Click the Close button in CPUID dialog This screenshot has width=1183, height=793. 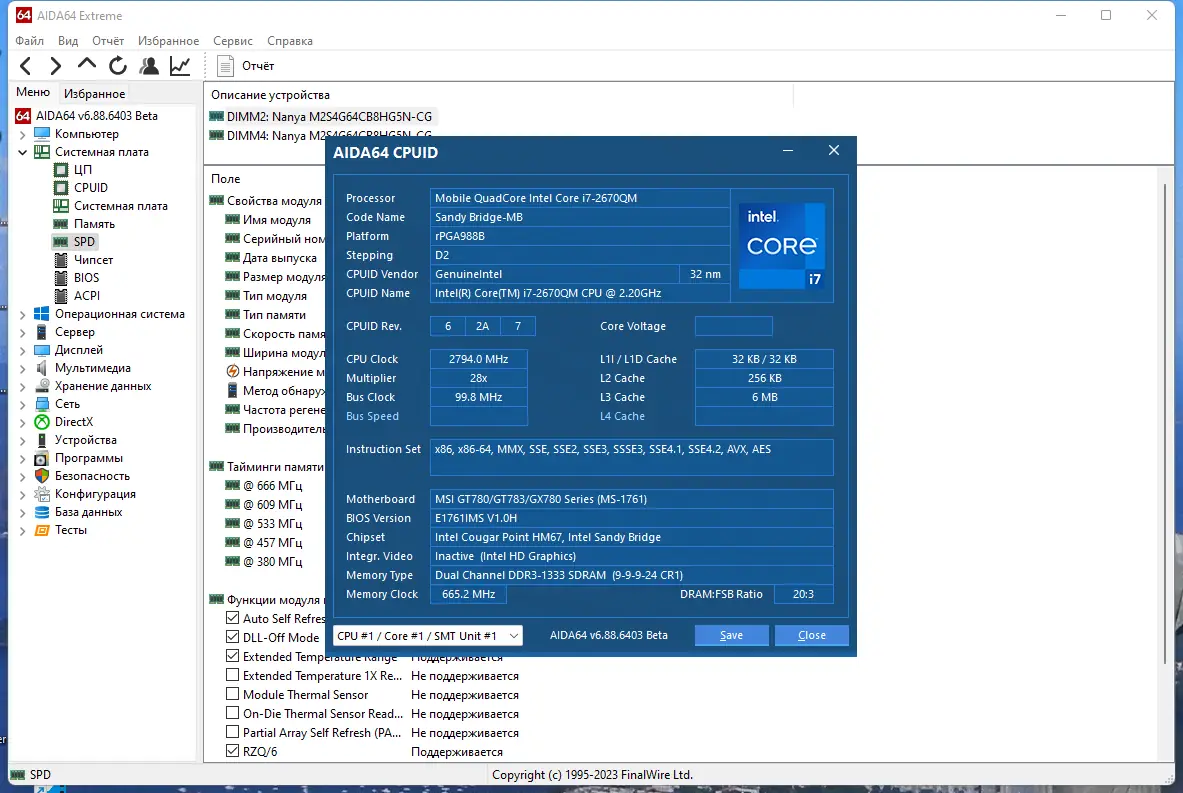811,636
